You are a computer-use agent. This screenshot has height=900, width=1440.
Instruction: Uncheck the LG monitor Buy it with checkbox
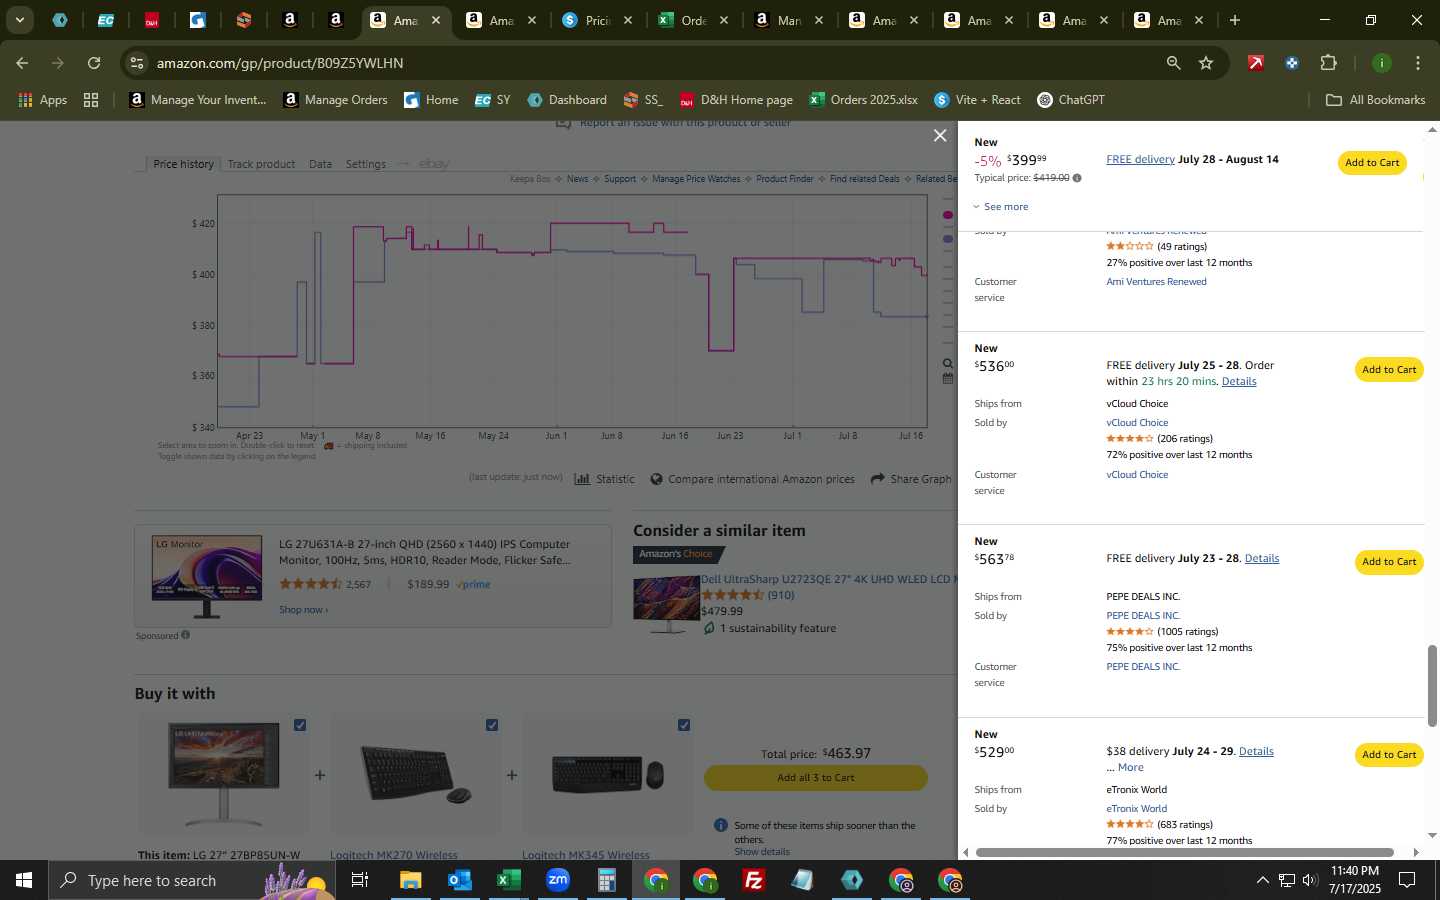click(300, 725)
